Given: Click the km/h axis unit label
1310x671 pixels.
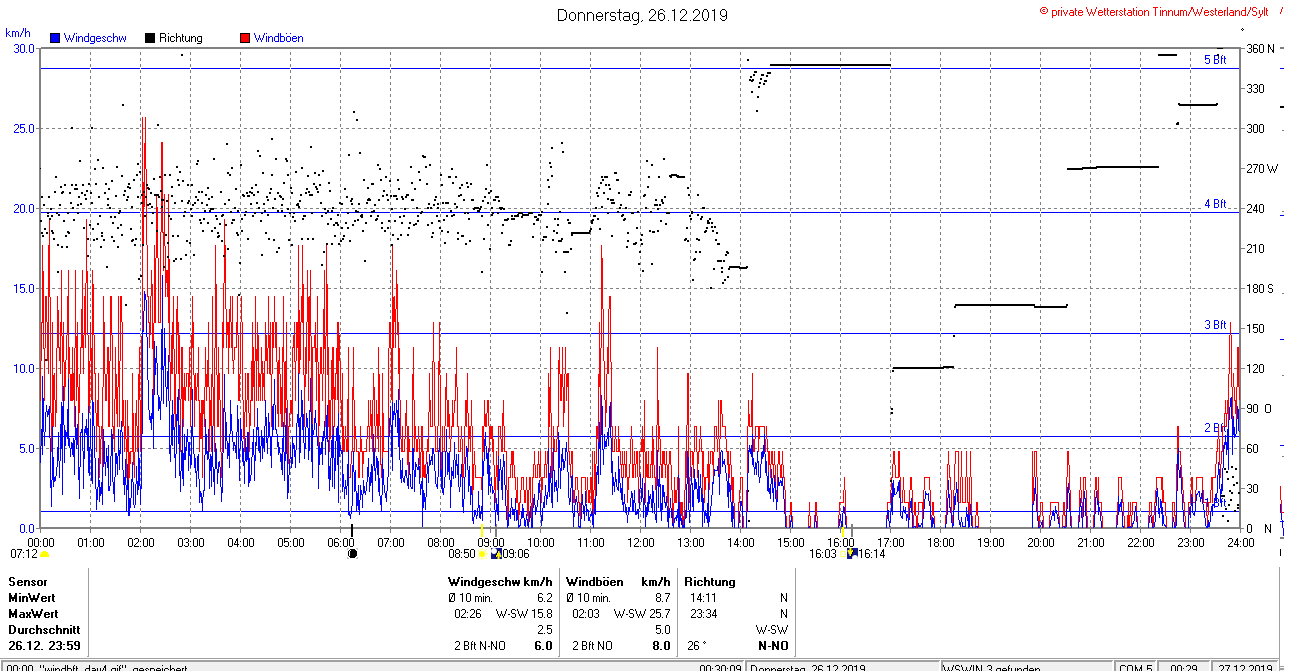Looking at the screenshot, I should tap(18, 32).
